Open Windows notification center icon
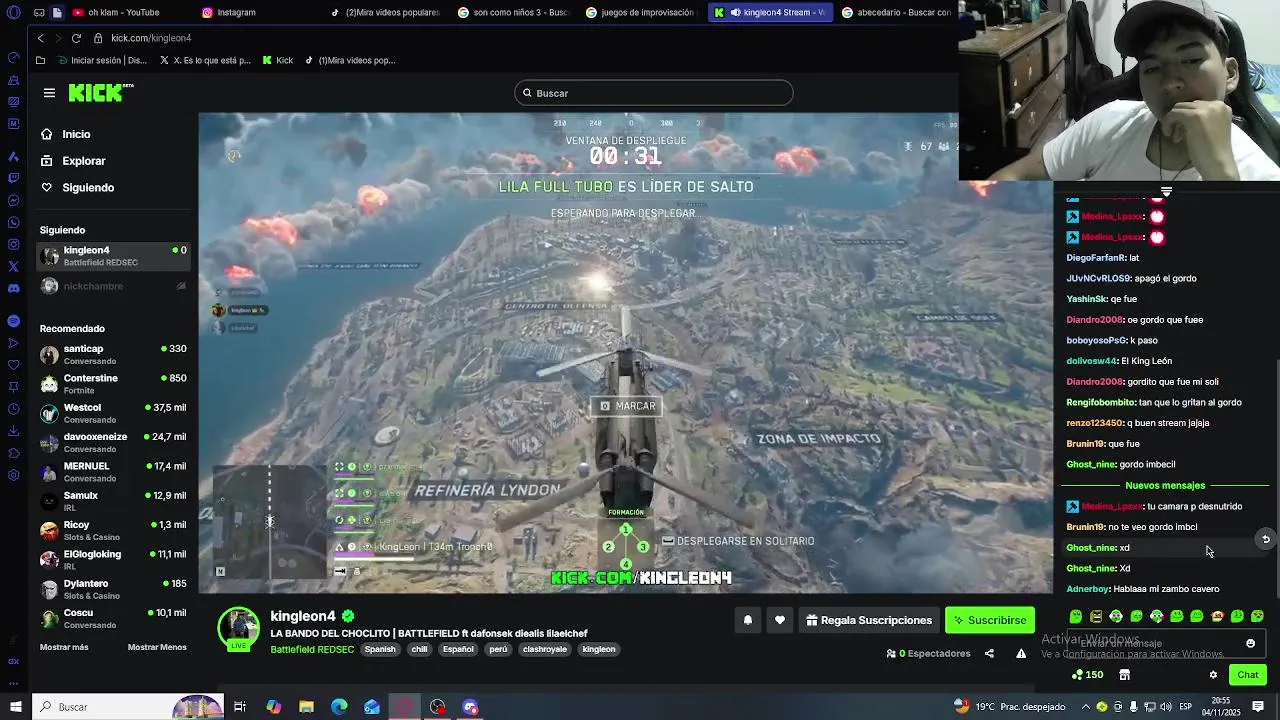The image size is (1280, 720). 1258,707
